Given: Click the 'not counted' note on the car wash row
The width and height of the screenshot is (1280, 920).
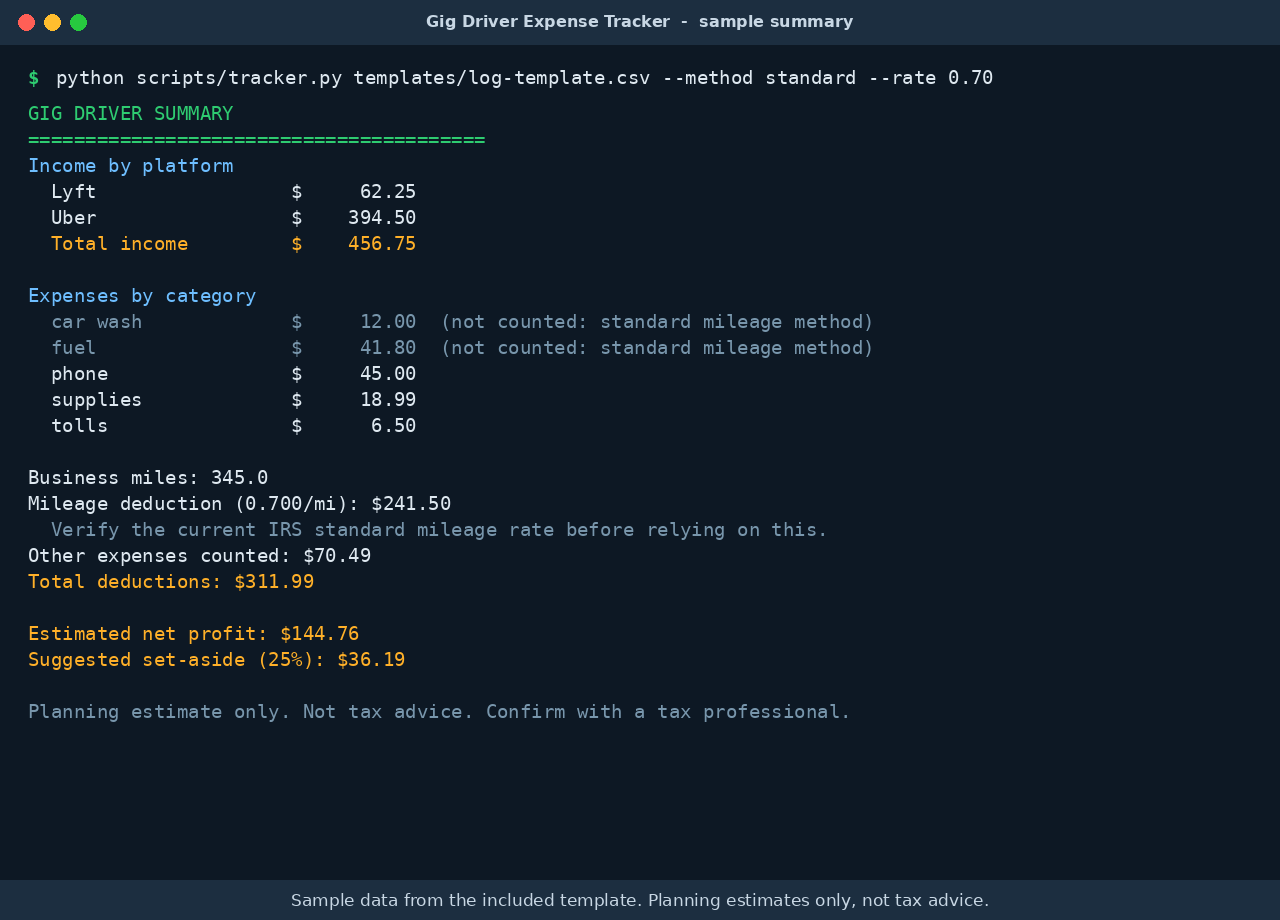Looking at the screenshot, I should [657, 322].
